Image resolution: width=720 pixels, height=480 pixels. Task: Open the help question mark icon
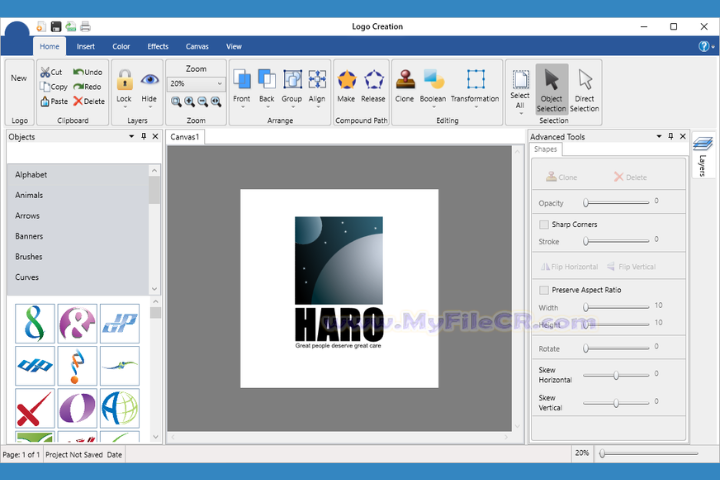703,46
